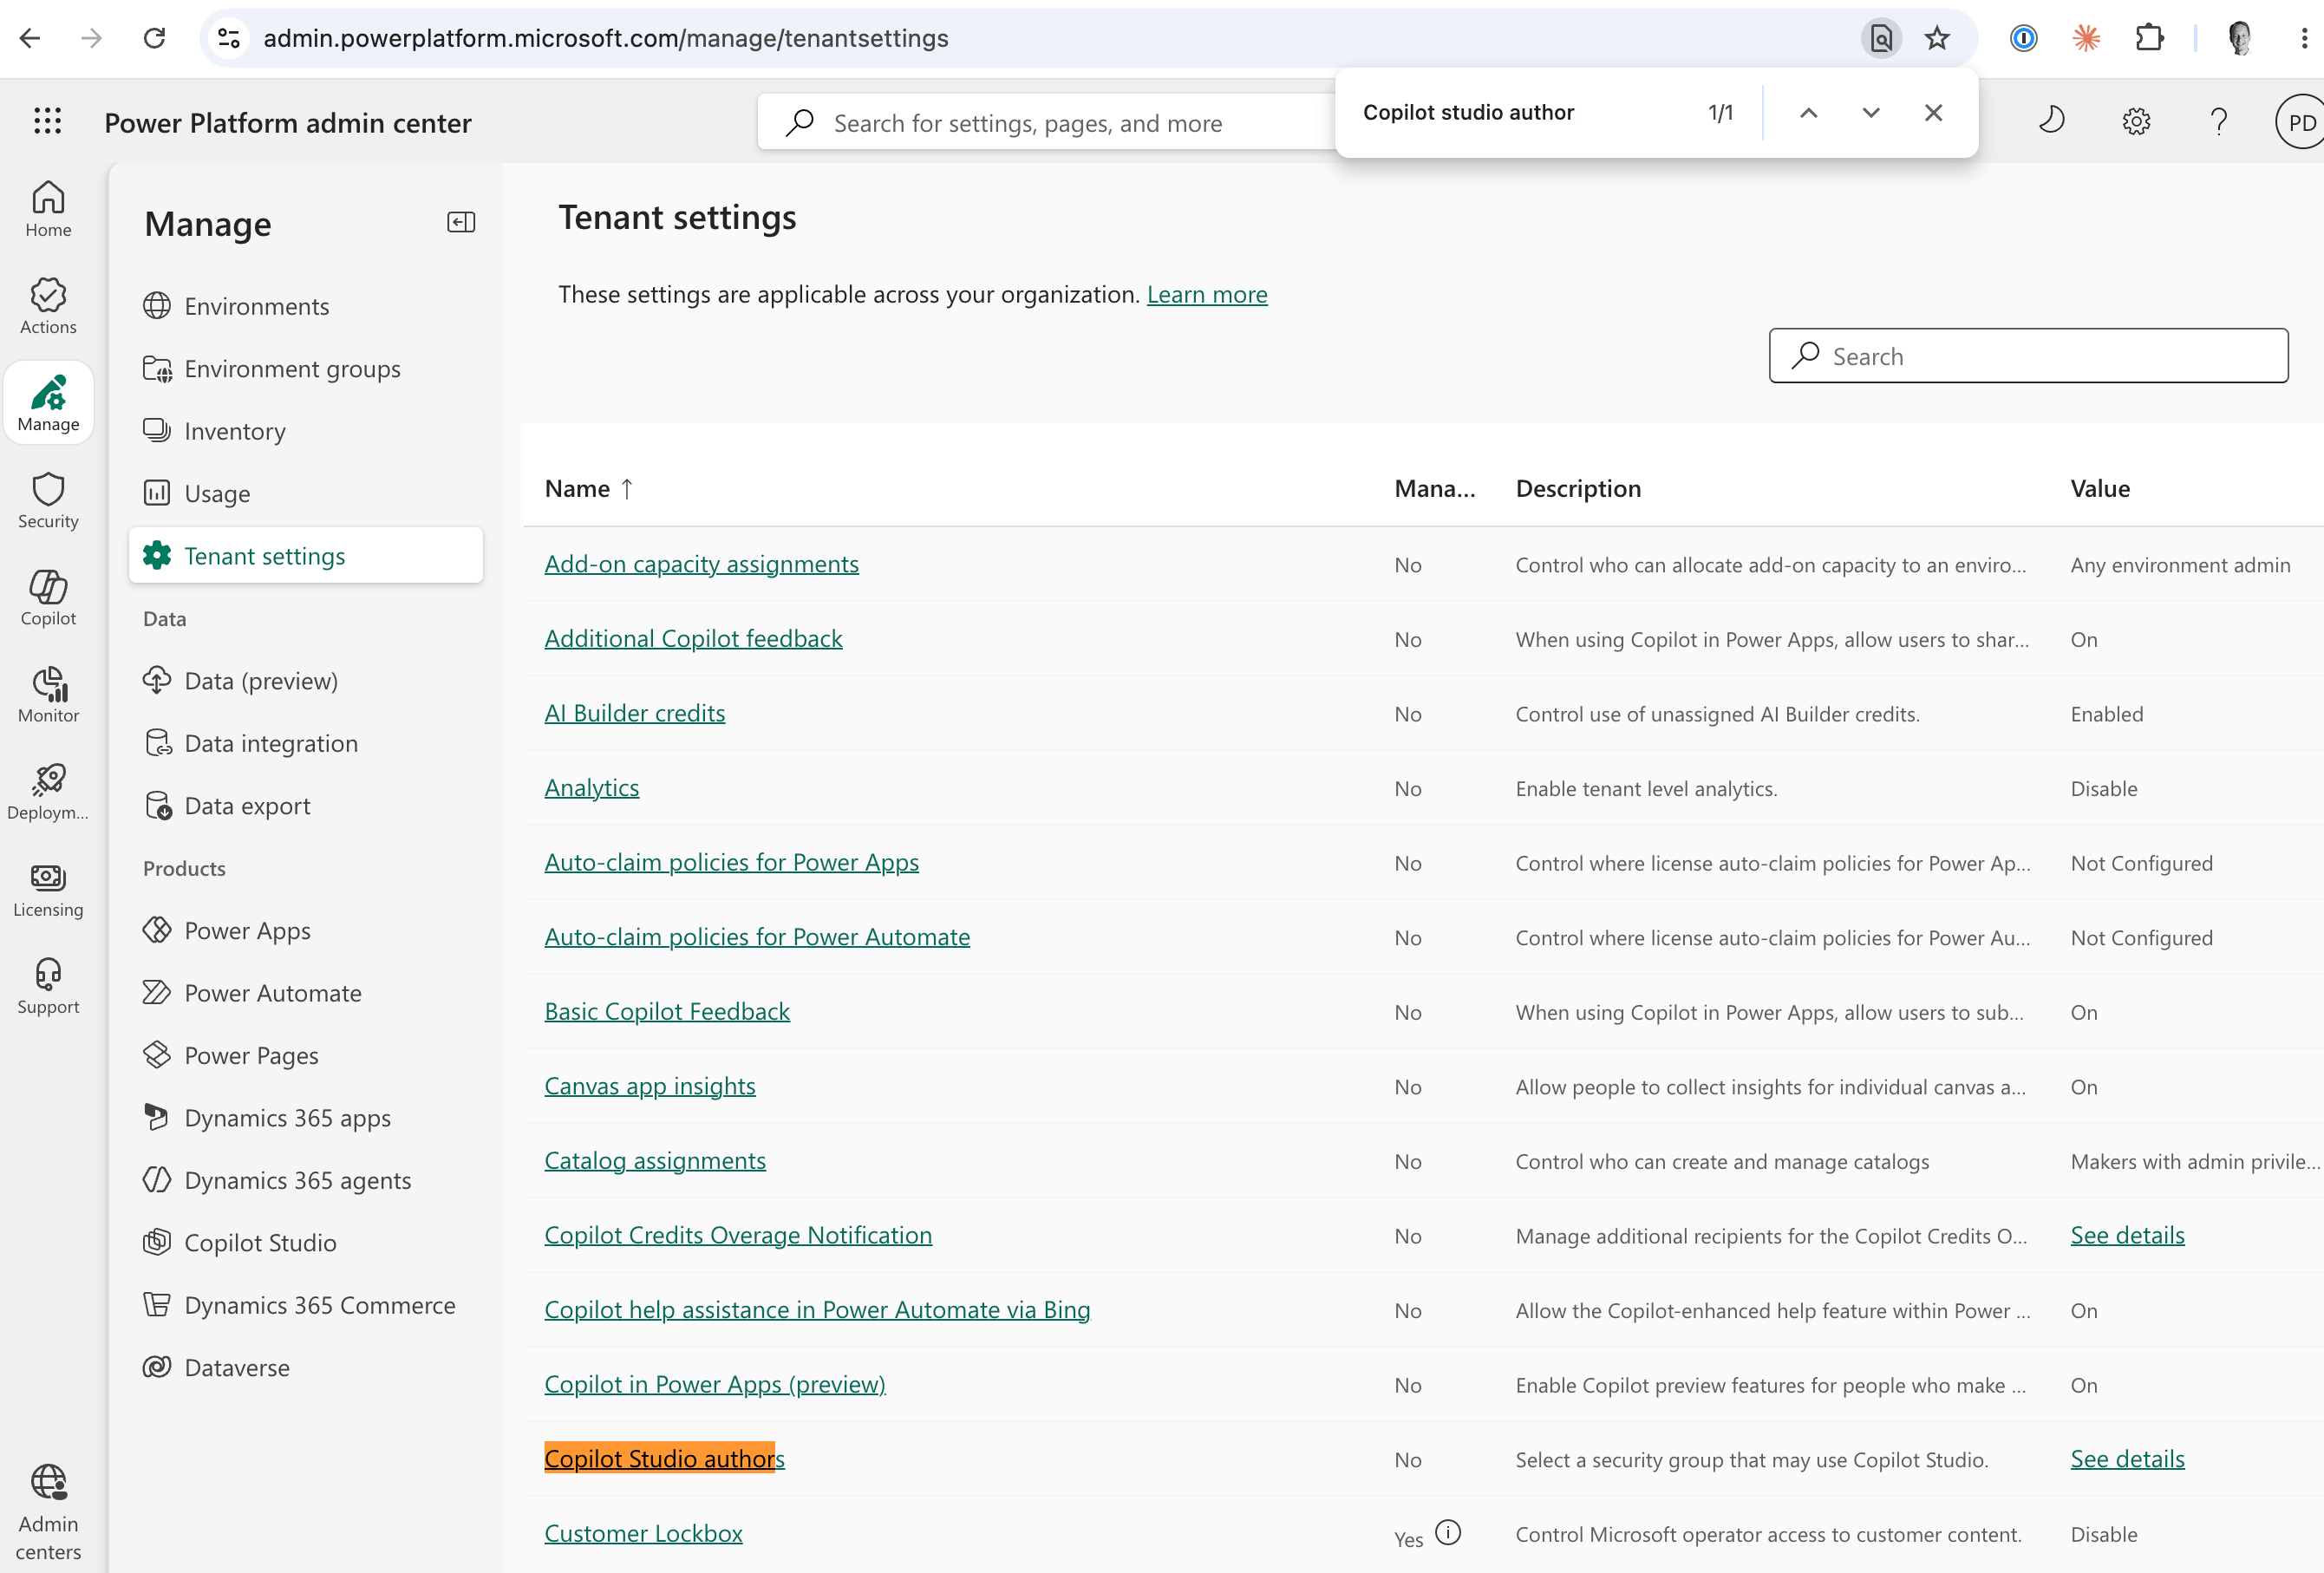Open Admin centers in the left rail
Image resolution: width=2324 pixels, height=1573 pixels.
pyautogui.click(x=48, y=1511)
